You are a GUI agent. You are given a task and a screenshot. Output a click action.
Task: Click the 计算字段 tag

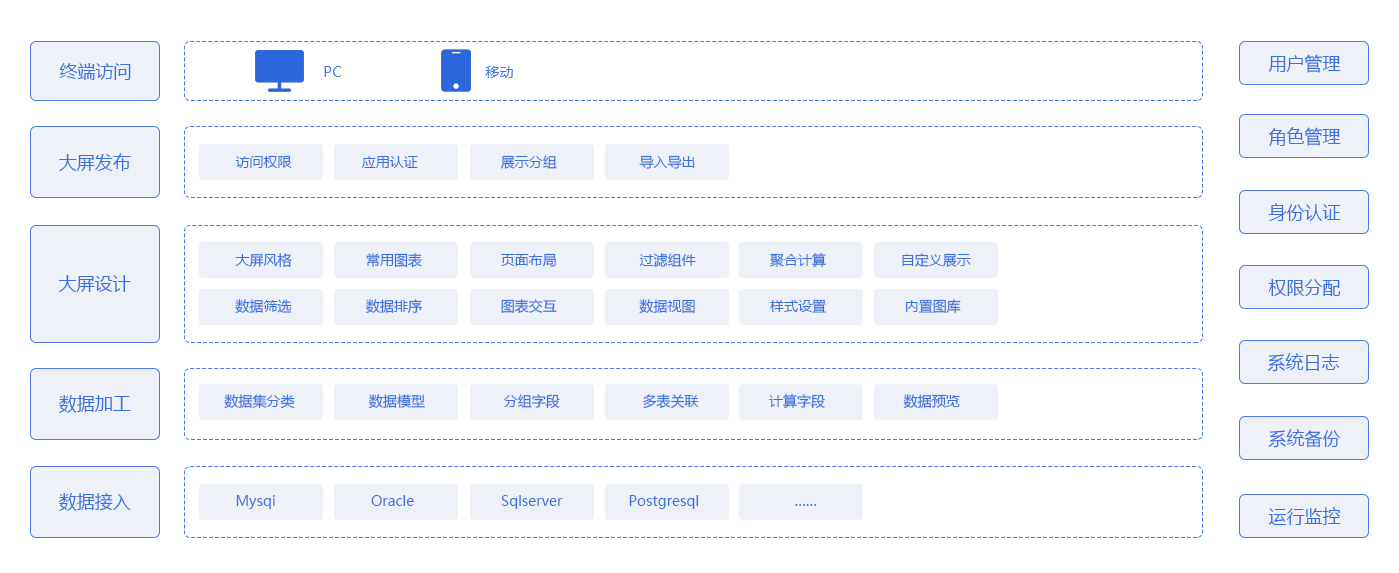tap(801, 402)
